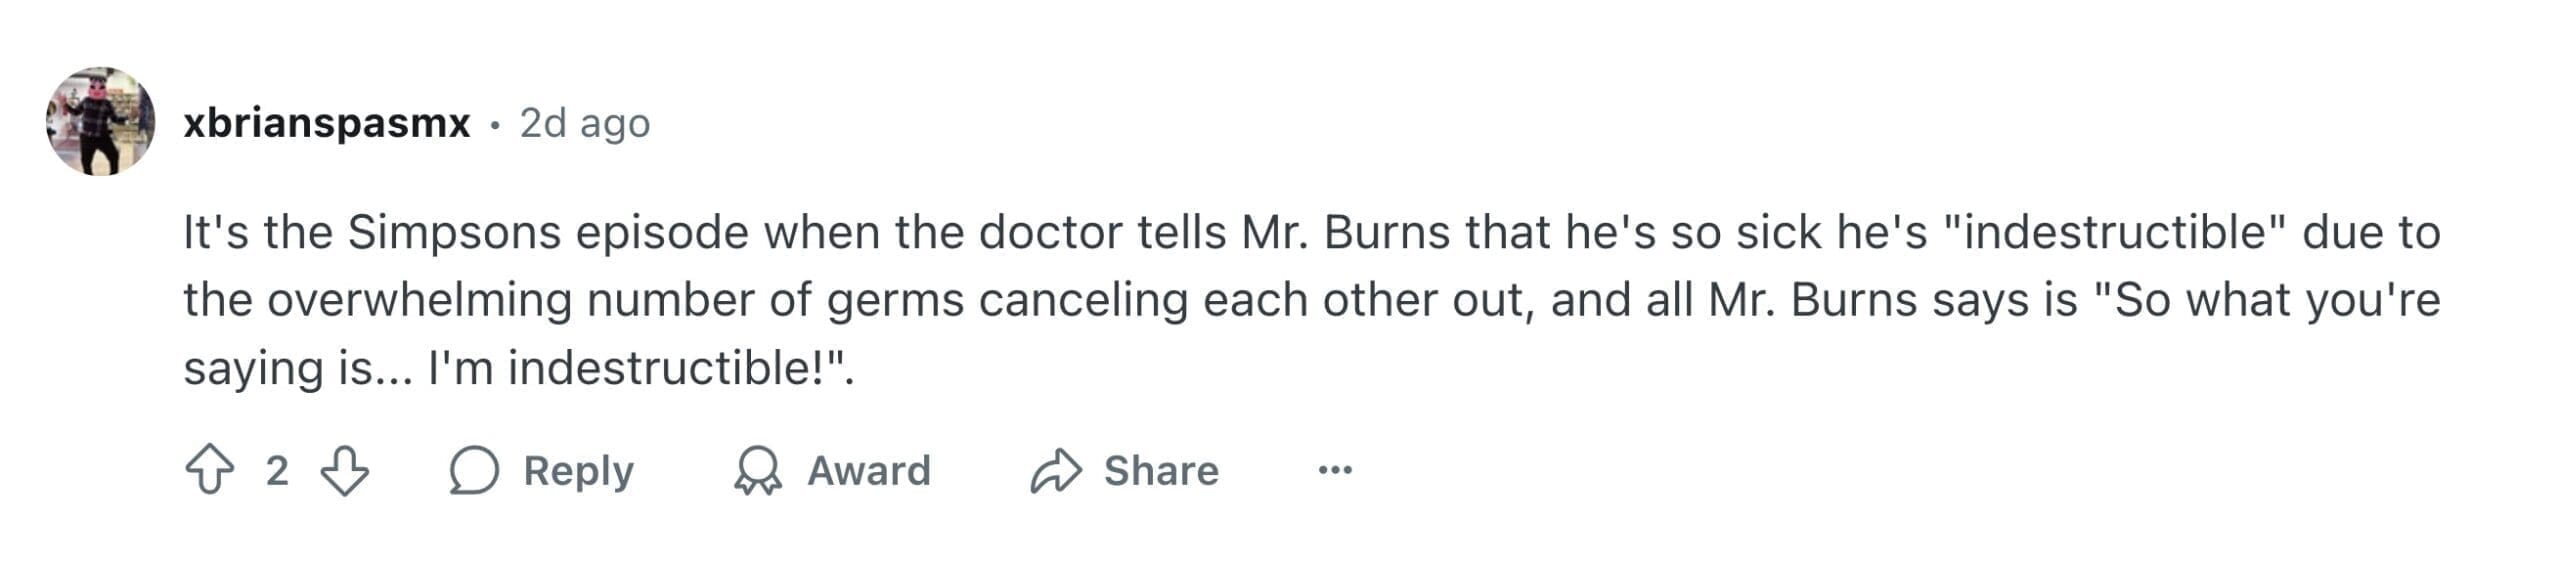2560x563 pixels.
Task: Click "I'm indestructible!" on the last line
Action: point(640,368)
